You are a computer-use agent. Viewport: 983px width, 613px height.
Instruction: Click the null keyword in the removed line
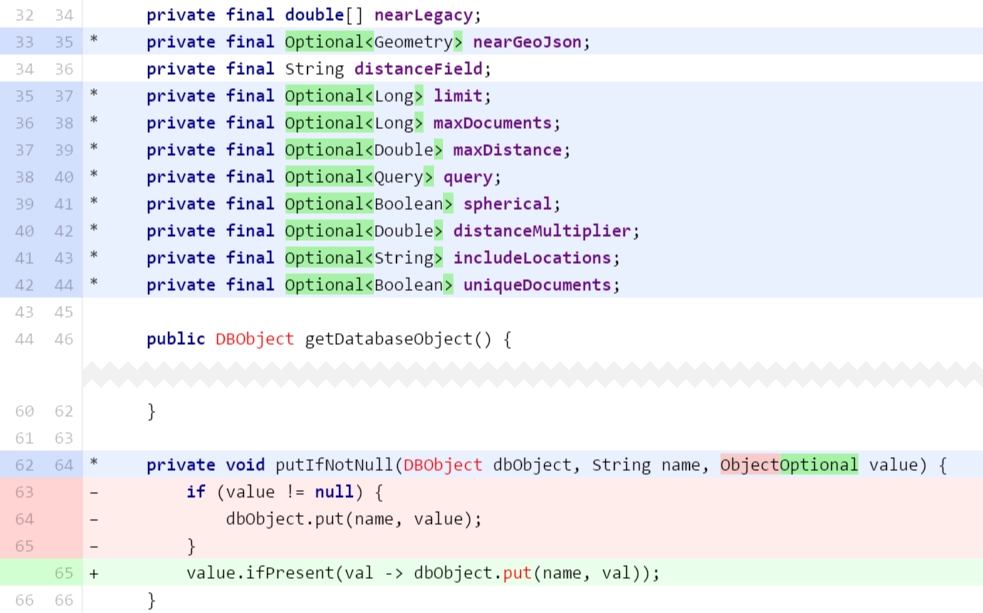click(x=334, y=492)
